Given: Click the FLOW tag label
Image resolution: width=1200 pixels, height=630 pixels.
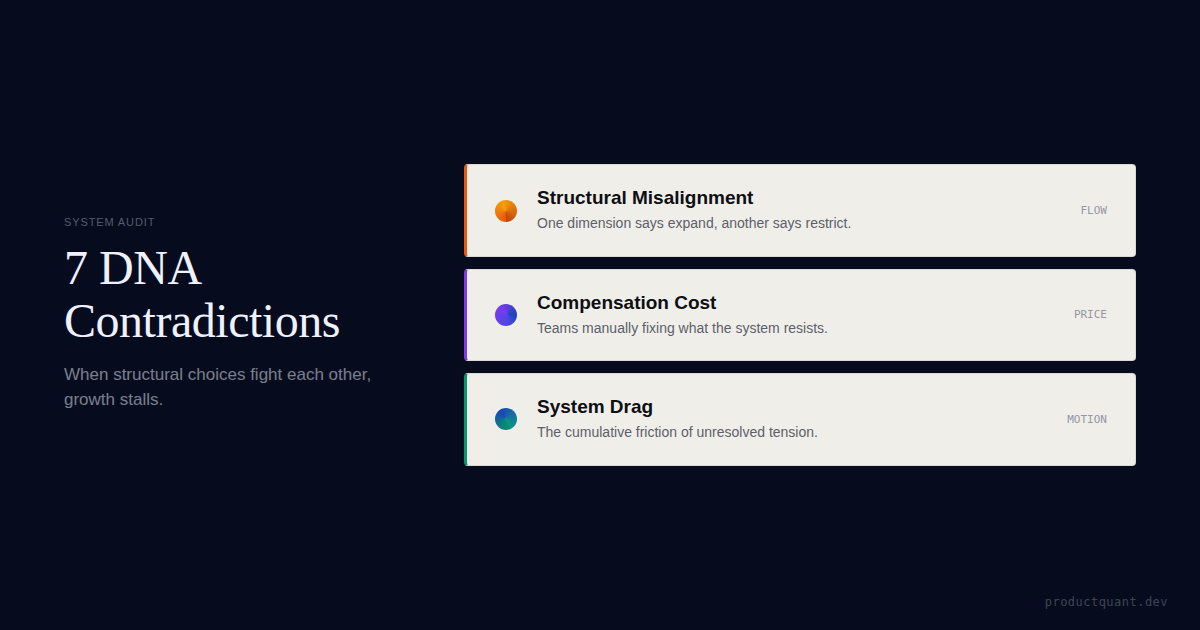Looking at the screenshot, I should point(1093,211).
